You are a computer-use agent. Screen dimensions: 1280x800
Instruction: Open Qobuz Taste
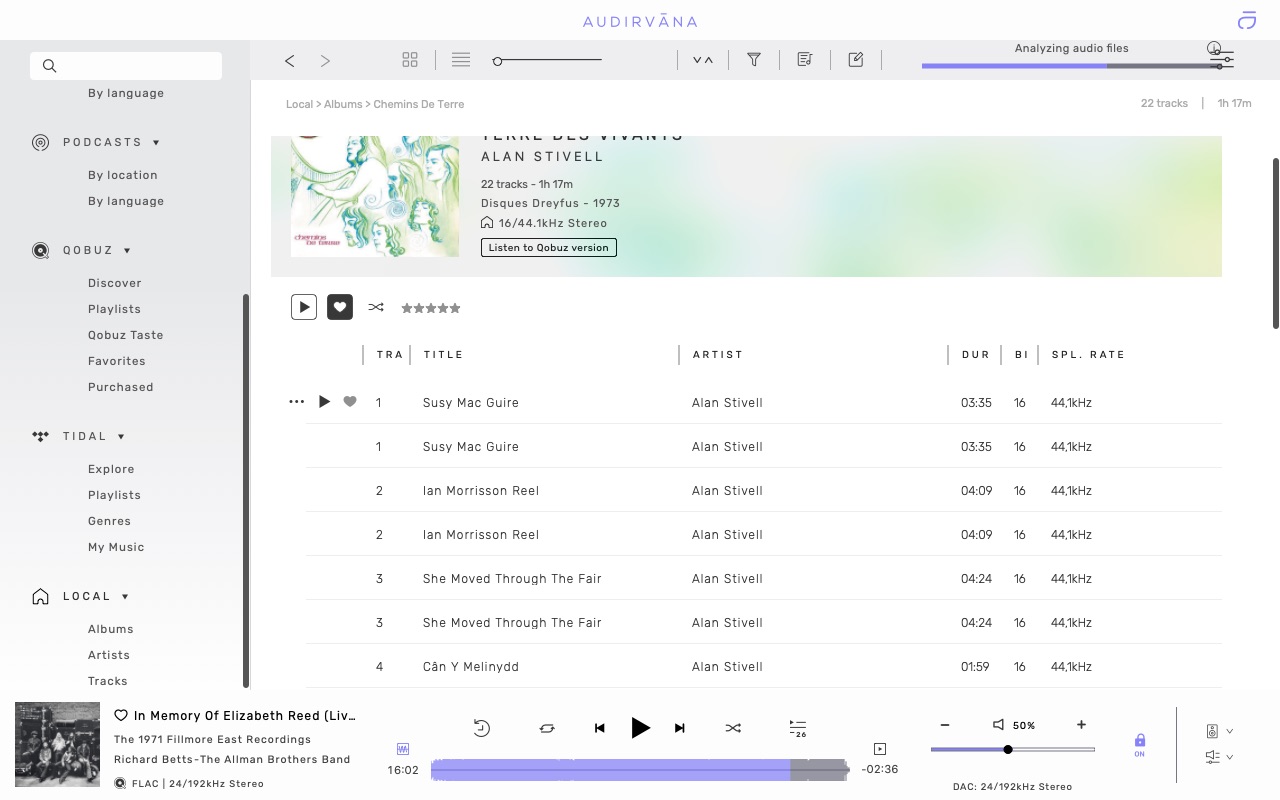click(x=126, y=335)
